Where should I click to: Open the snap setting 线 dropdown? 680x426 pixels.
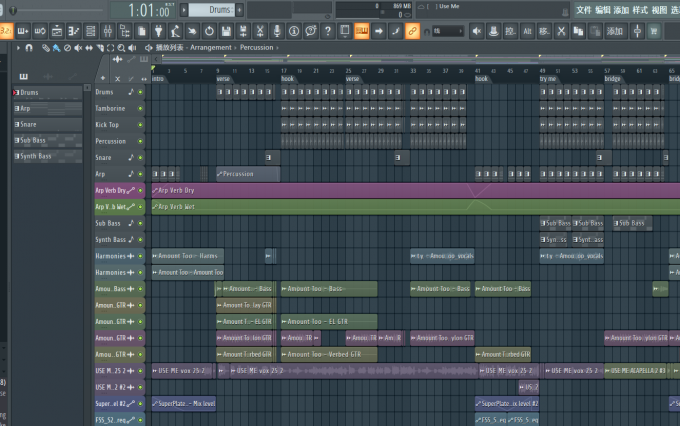448,31
